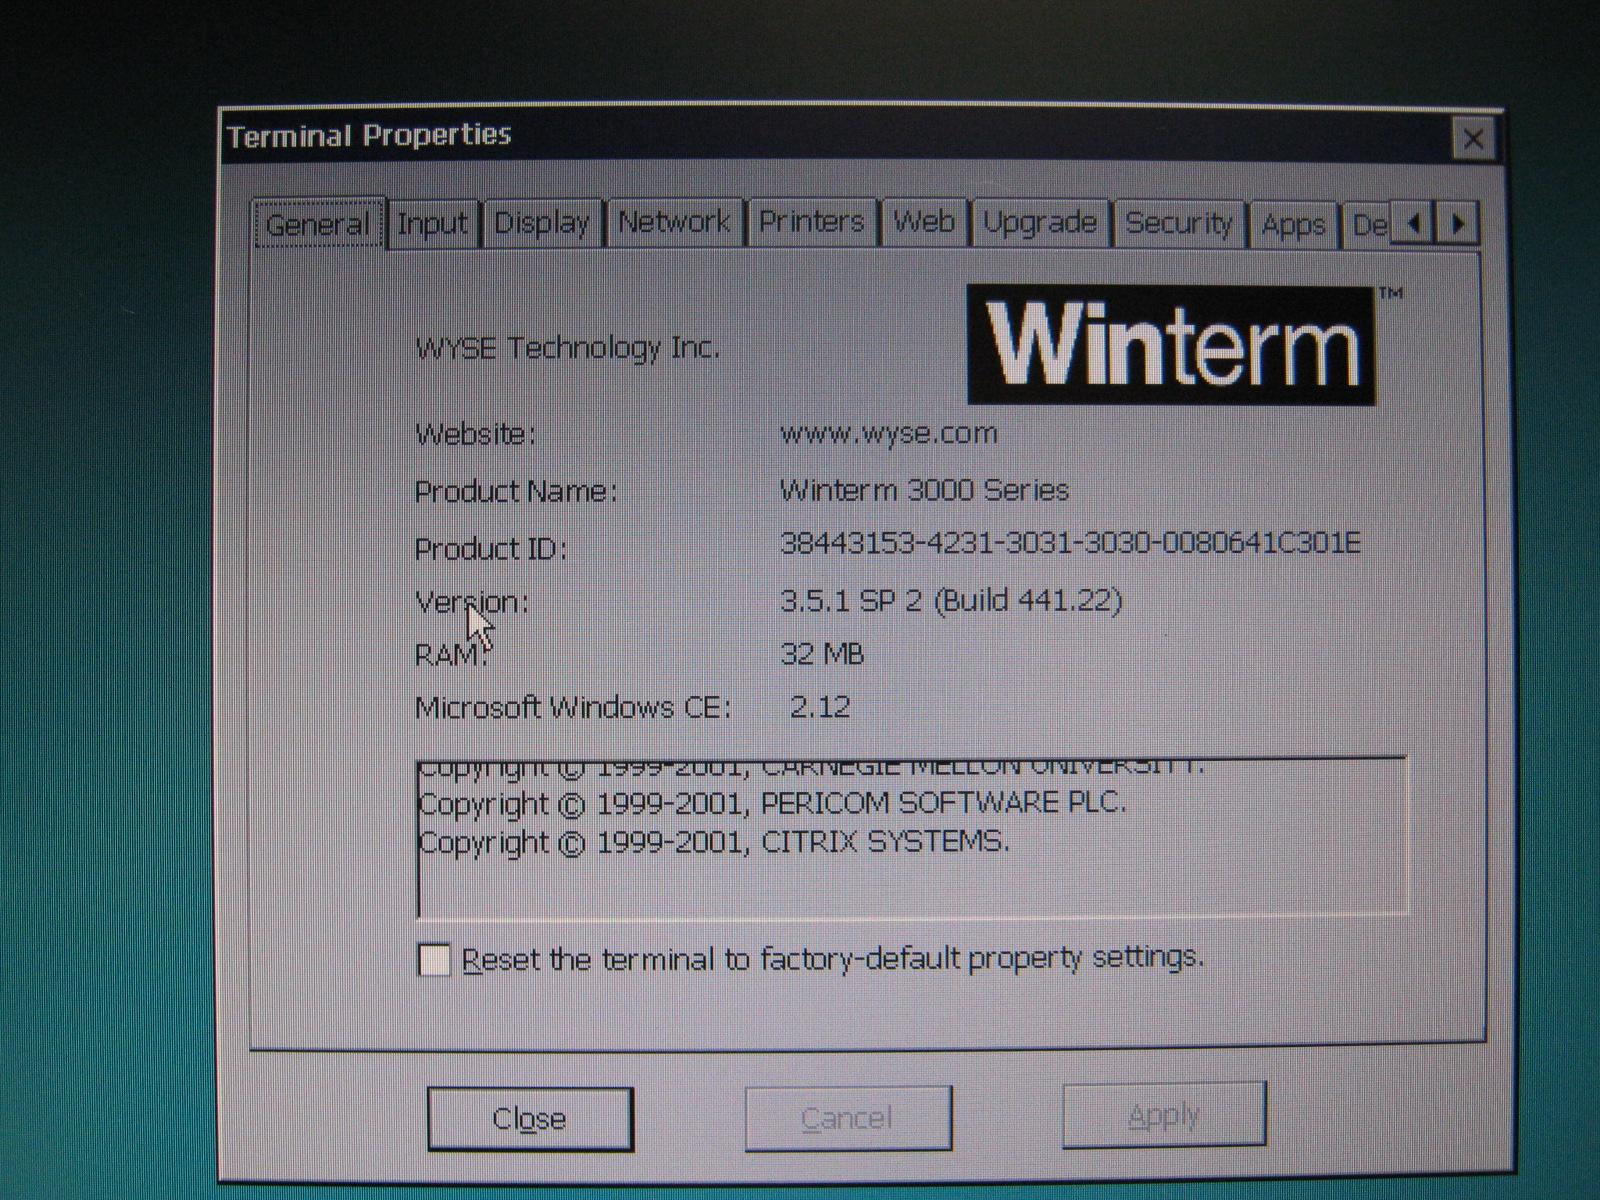Image resolution: width=1600 pixels, height=1200 pixels.
Task: Switch to the Network tab
Action: (674, 222)
